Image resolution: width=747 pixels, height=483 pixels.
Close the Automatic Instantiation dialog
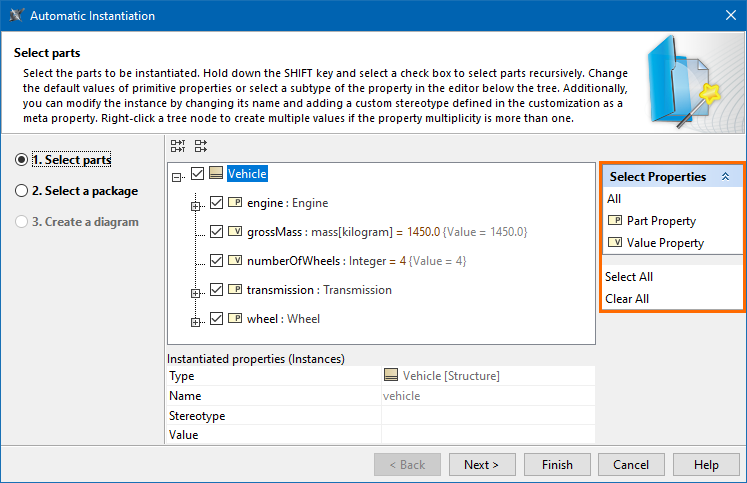coord(731,15)
